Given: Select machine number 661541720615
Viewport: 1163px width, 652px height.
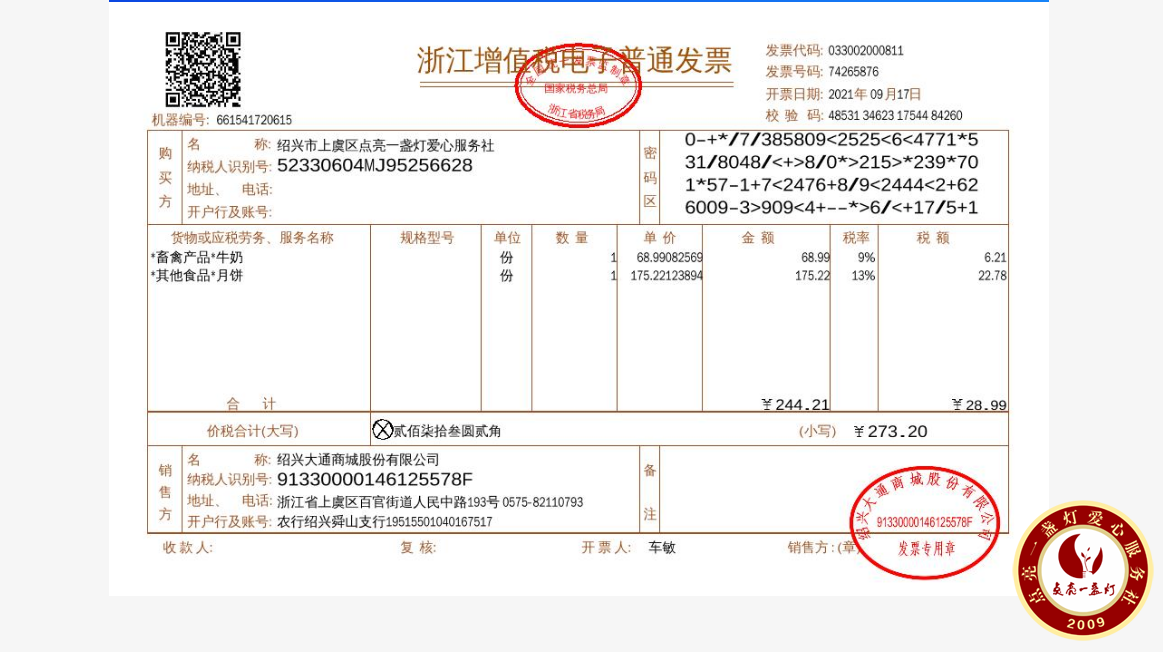Looking at the screenshot, I should coord(254,120).
